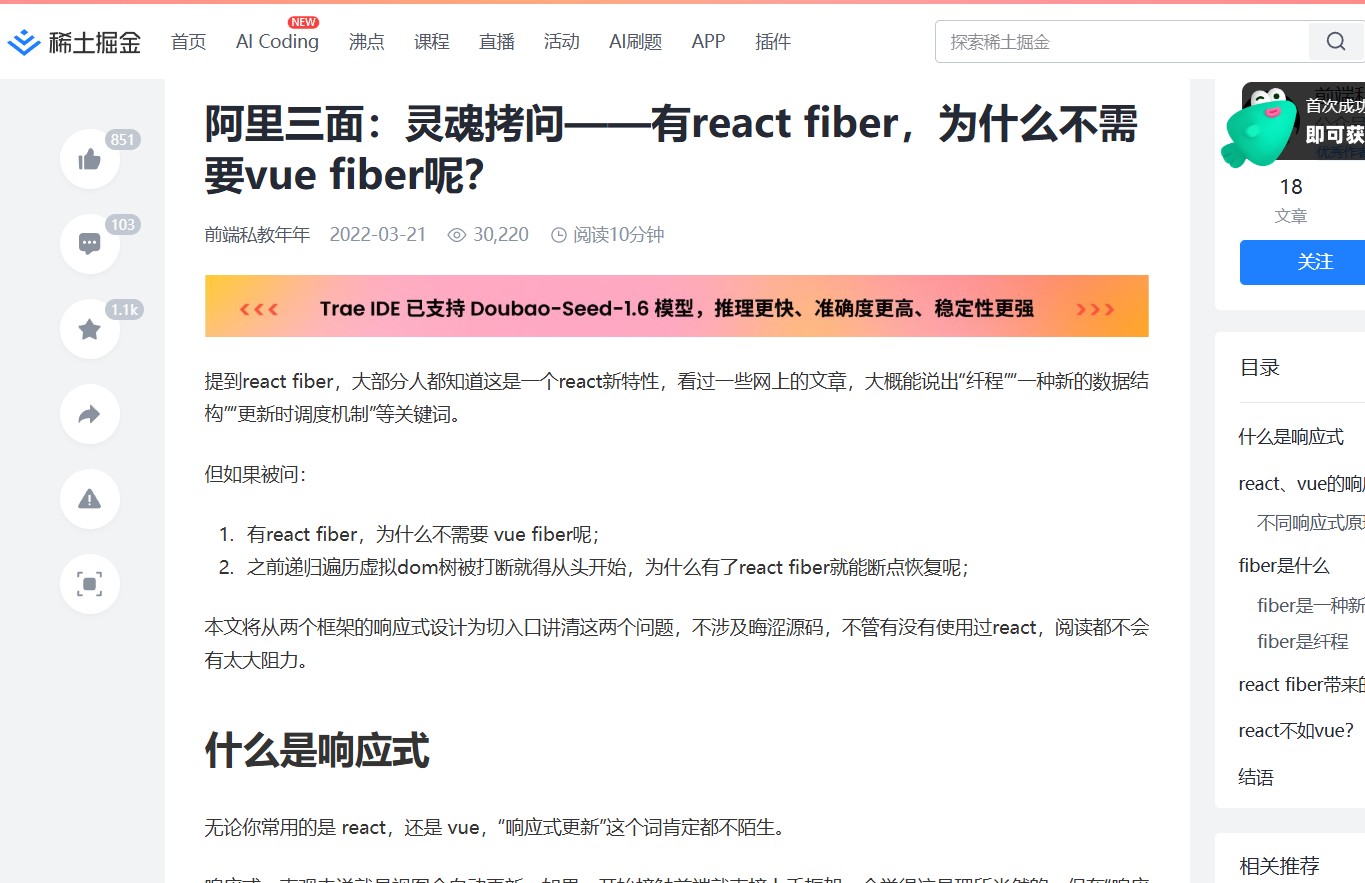
Task: Click the NEW badge above AI Coding
Action: pos(303,22)
